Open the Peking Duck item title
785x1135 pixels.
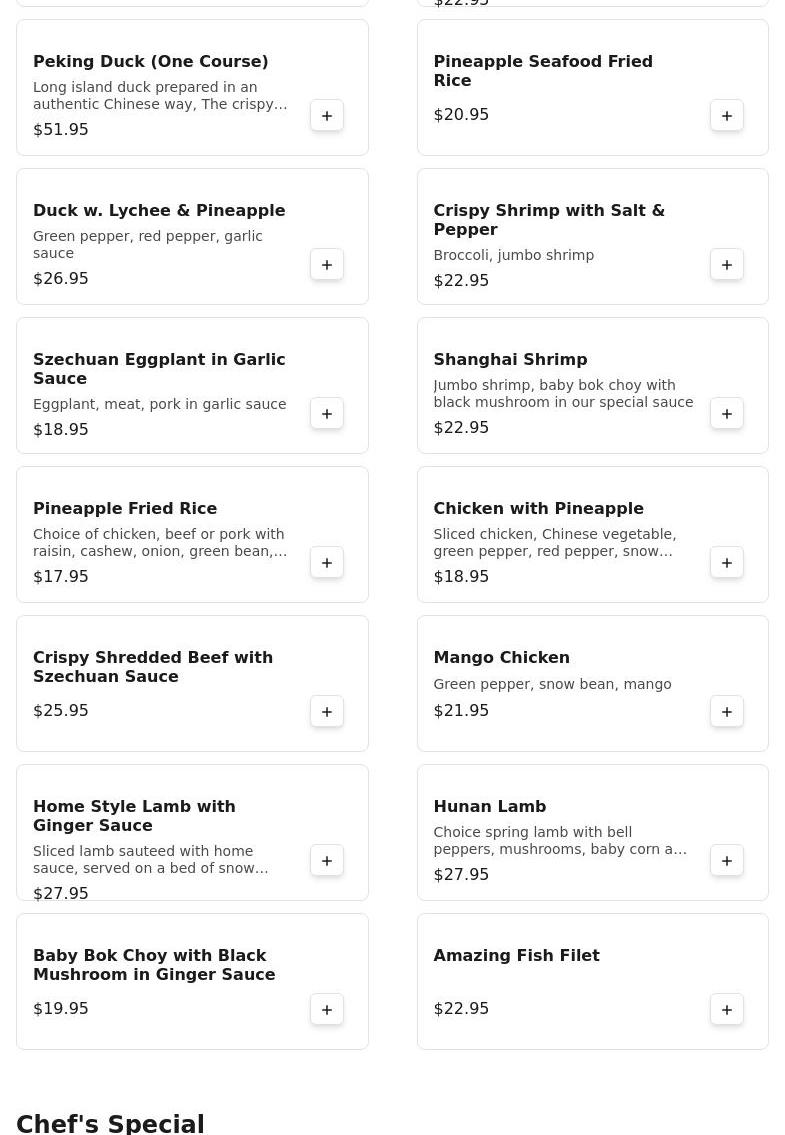(x=150, y=62)
